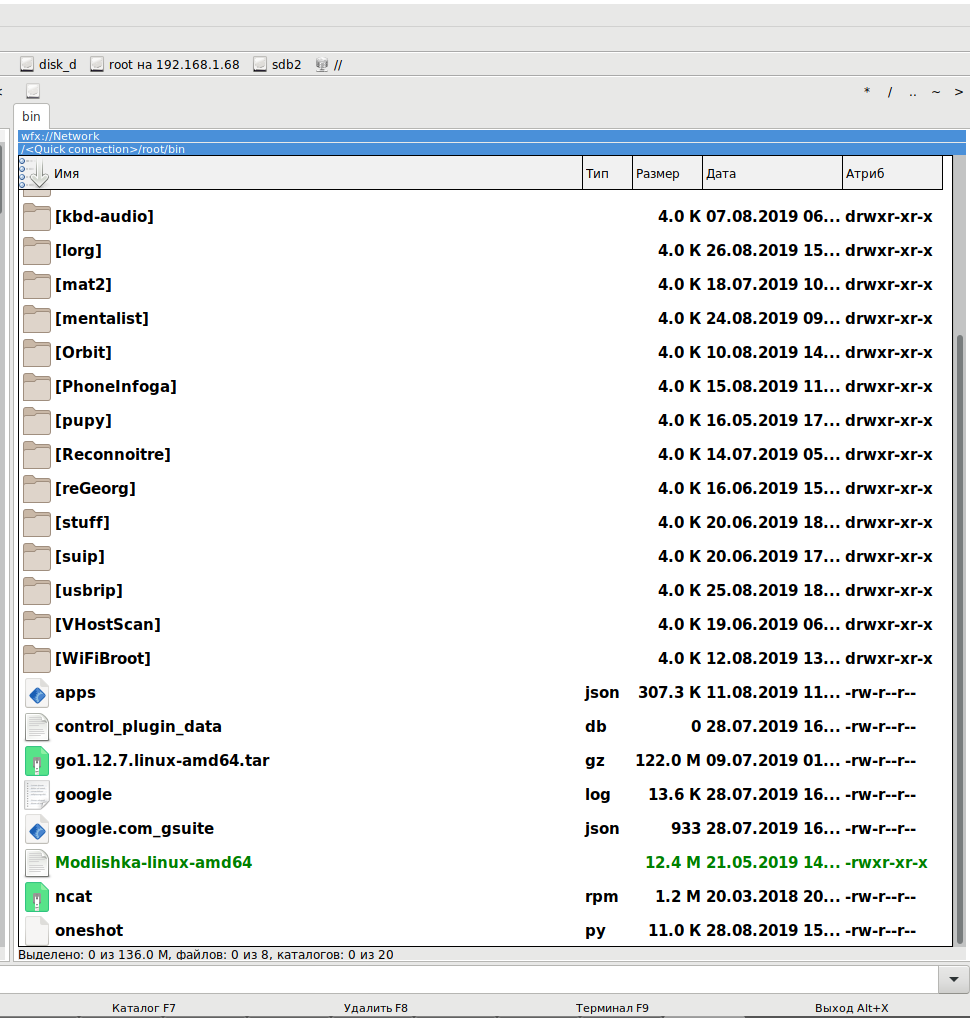Click the PhoneInfoga folder icon

click(37, 387)
